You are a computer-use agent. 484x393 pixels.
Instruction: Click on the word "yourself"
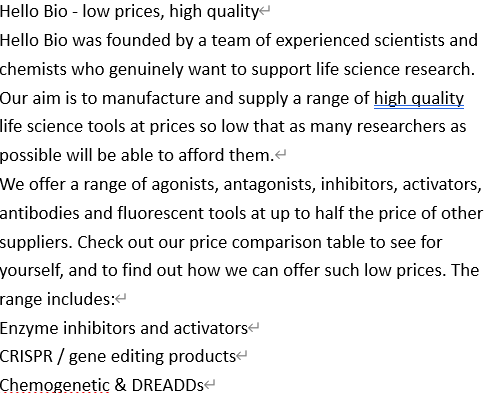(x=31, y=271)
